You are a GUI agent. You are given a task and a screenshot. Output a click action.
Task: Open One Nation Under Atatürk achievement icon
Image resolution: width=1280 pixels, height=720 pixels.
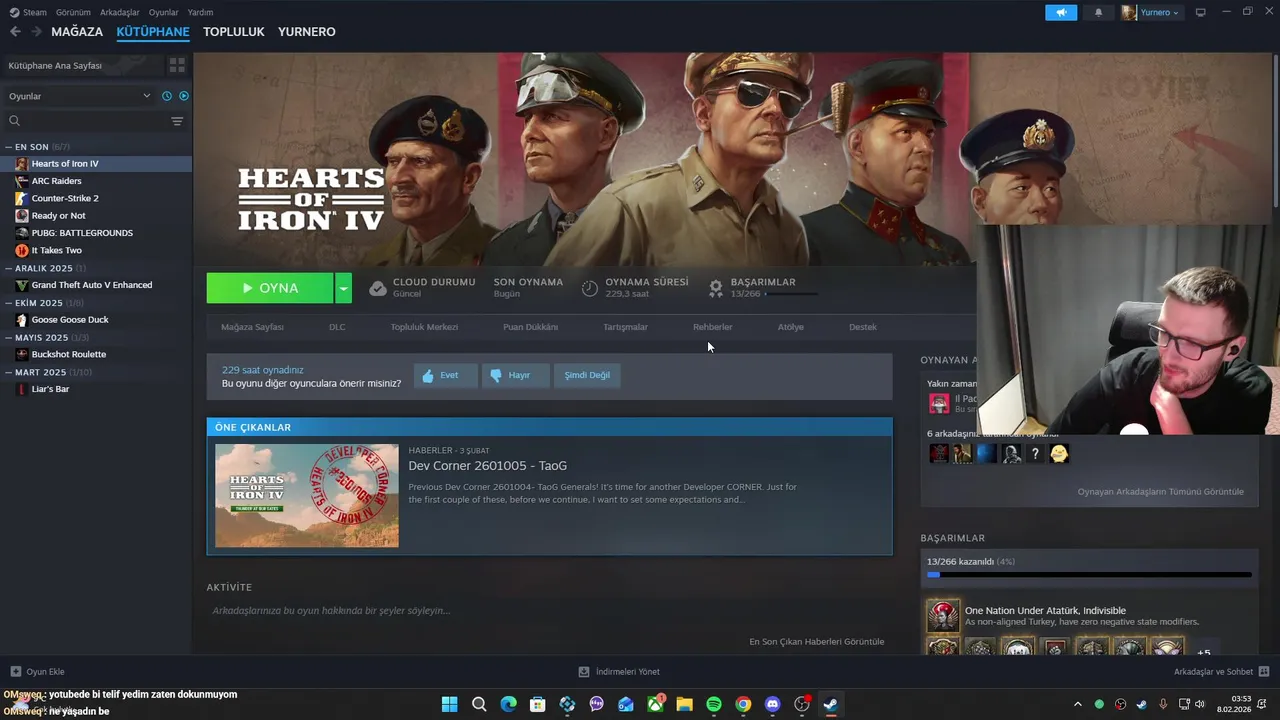tap(943, 615)
